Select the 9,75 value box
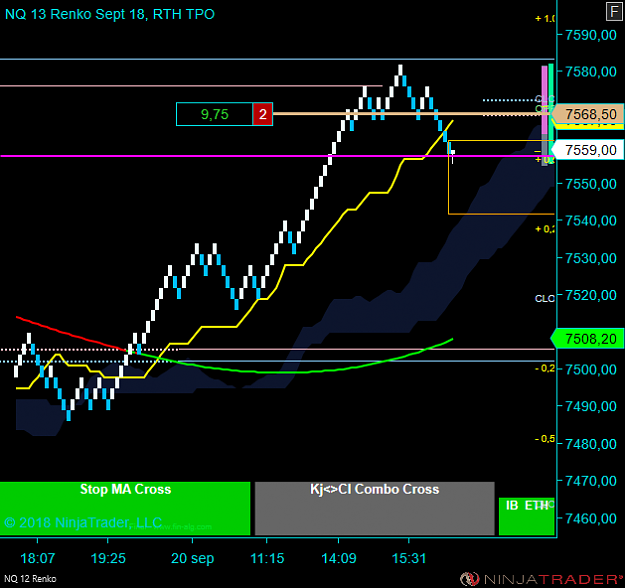Image resolution: width=625 pixels, height=588 pixels. [x=214, y=114]
